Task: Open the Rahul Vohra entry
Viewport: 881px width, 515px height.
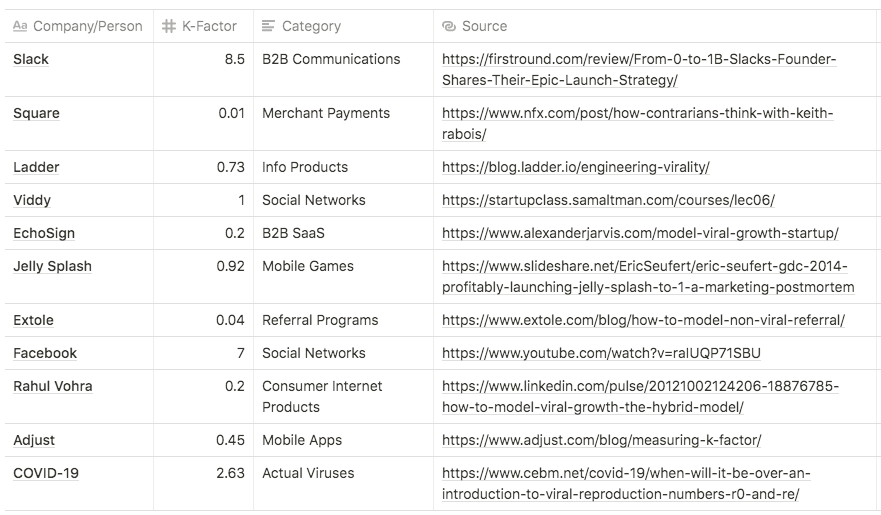Action: coord(53,386)
